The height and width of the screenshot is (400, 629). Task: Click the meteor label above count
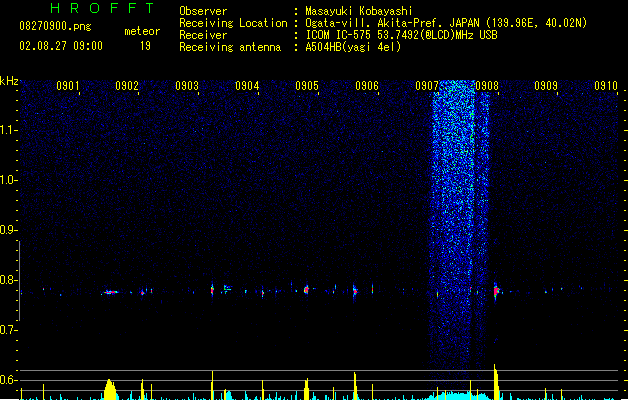(x=142, y=31)
